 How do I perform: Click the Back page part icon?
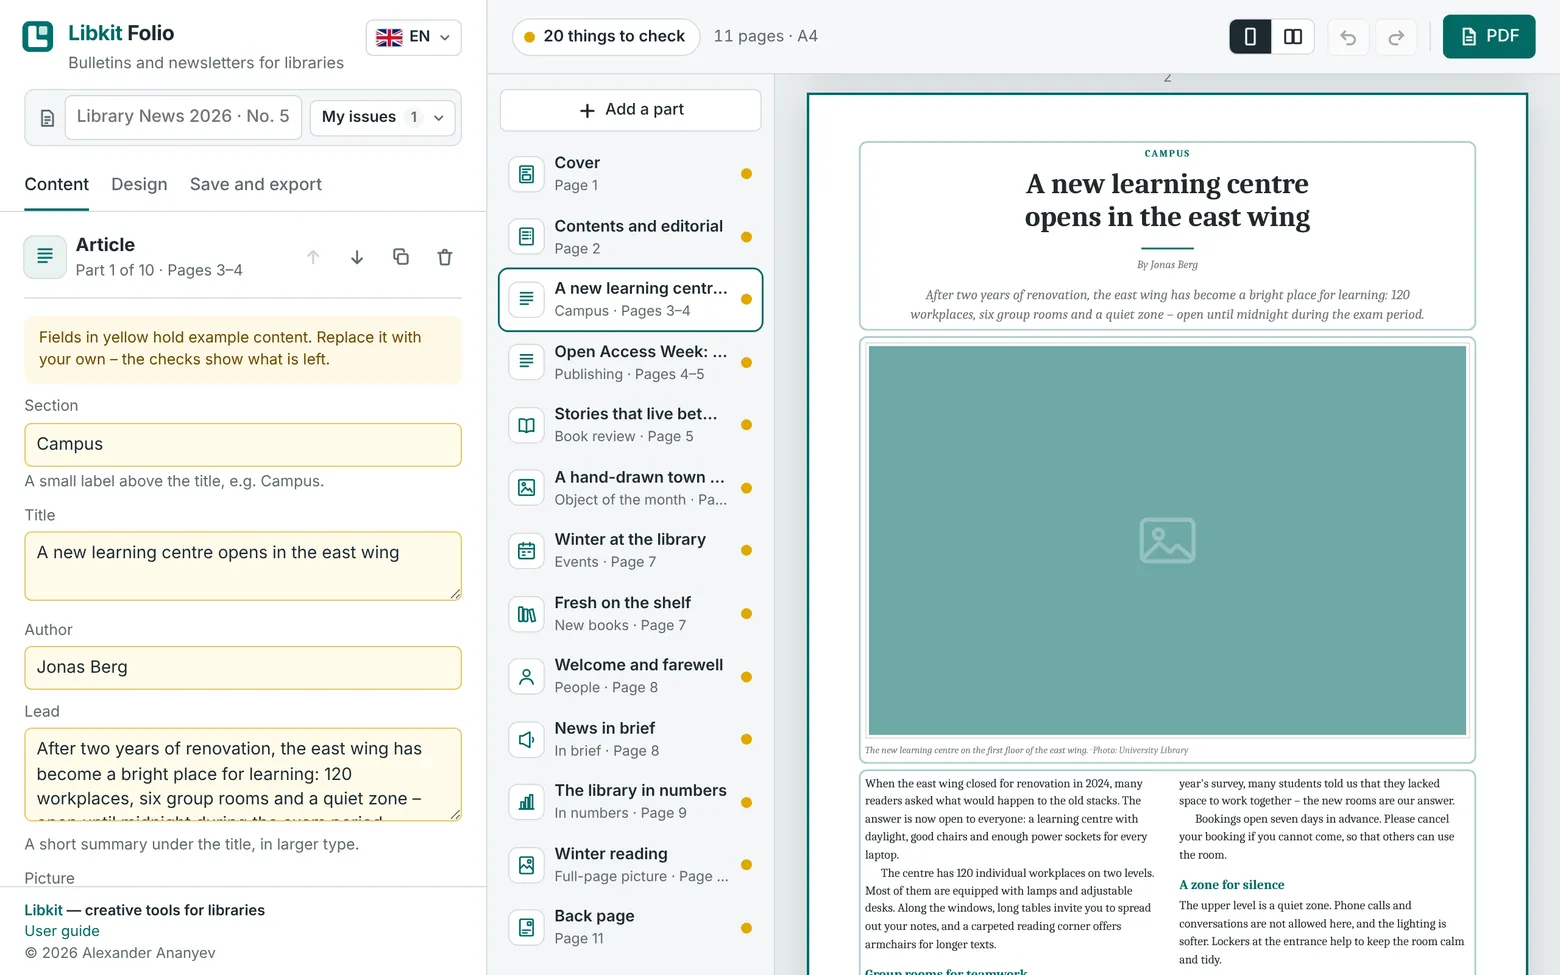coord(526,927)
